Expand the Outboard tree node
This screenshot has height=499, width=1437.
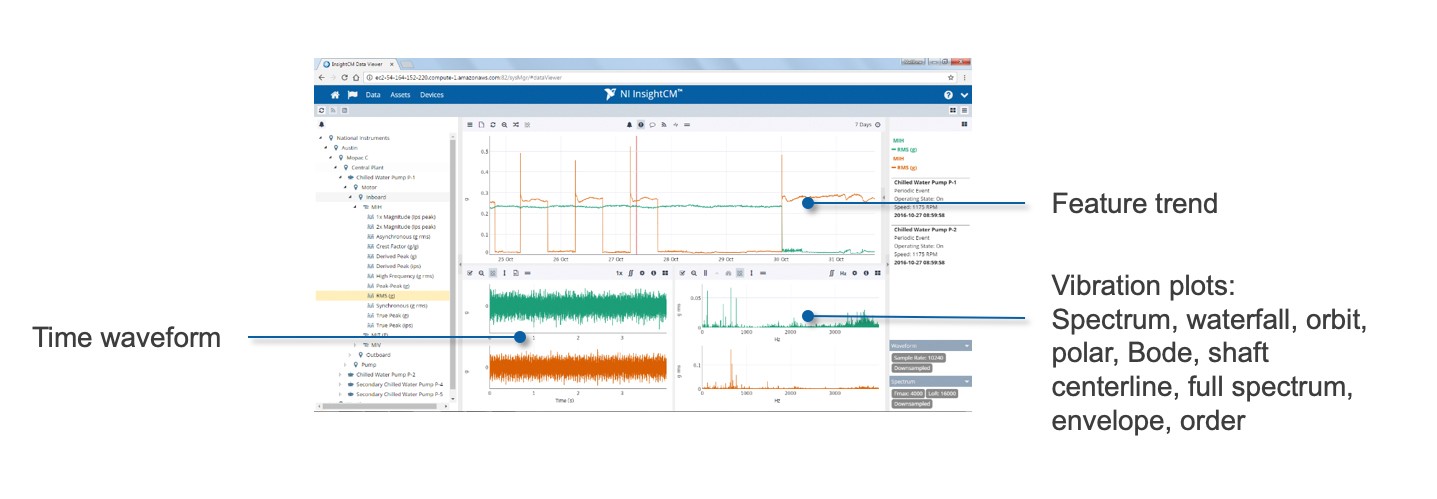coord(351,354)
